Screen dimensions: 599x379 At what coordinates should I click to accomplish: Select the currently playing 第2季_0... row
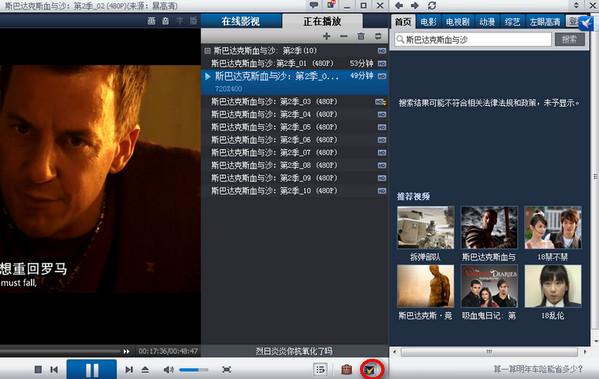tap(294, 82)
